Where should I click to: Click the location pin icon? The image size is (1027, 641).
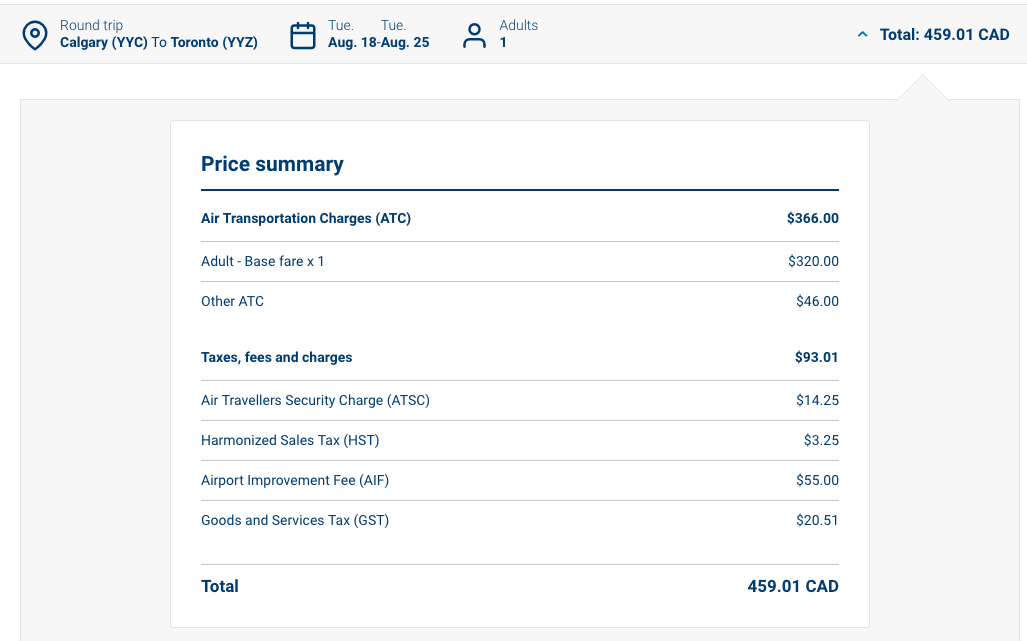click(35, 35)
